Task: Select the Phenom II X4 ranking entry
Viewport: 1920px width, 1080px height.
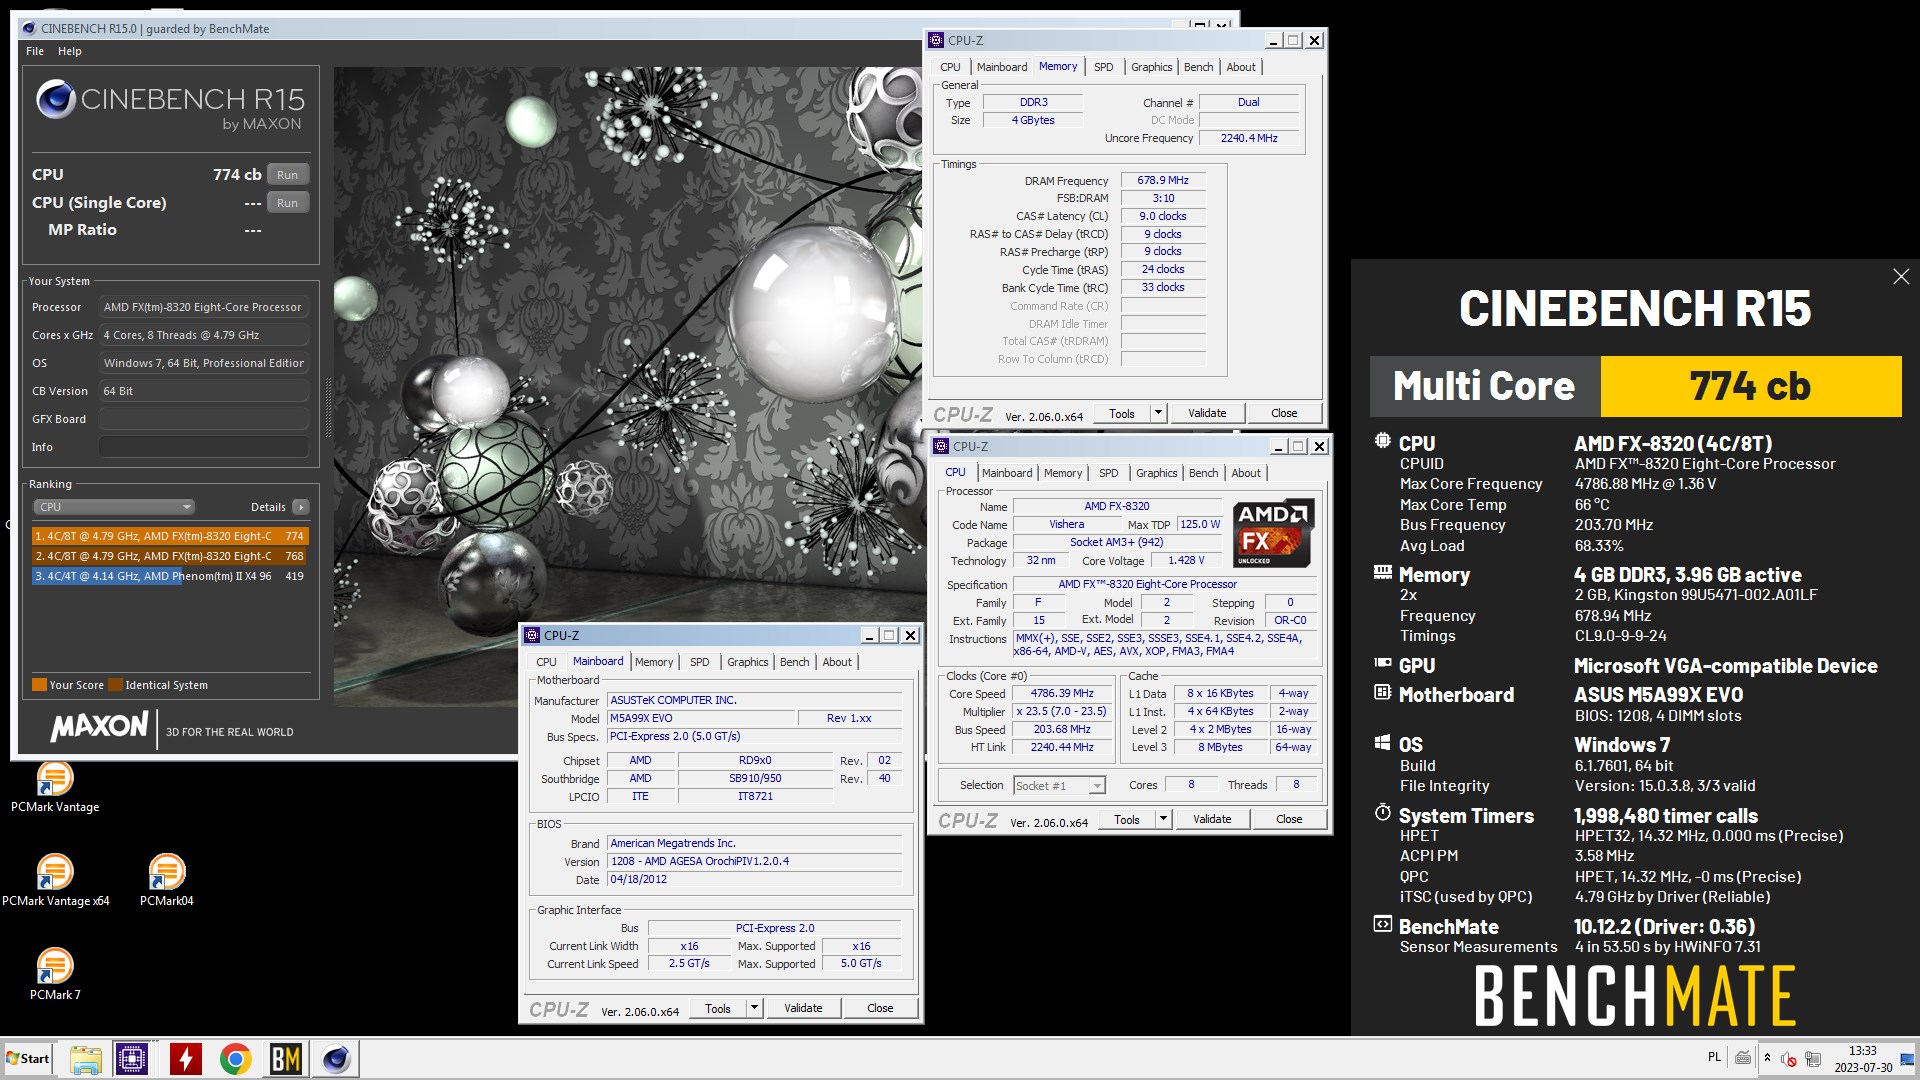Action: click(x=170, y=576)
